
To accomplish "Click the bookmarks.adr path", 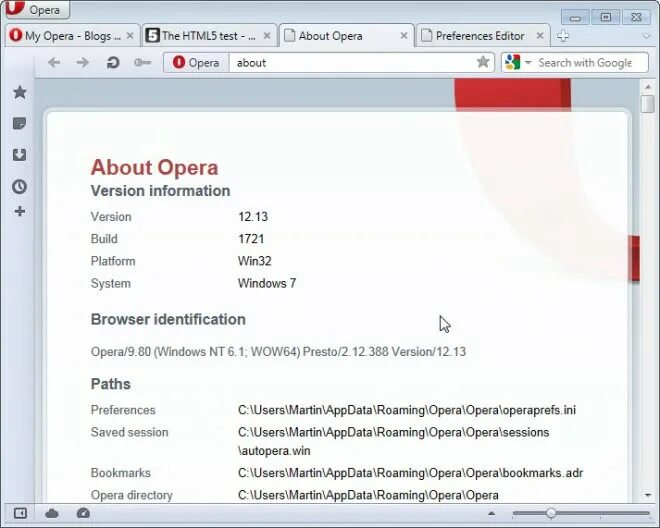I will pyautogui.click(x=410, y=473).
